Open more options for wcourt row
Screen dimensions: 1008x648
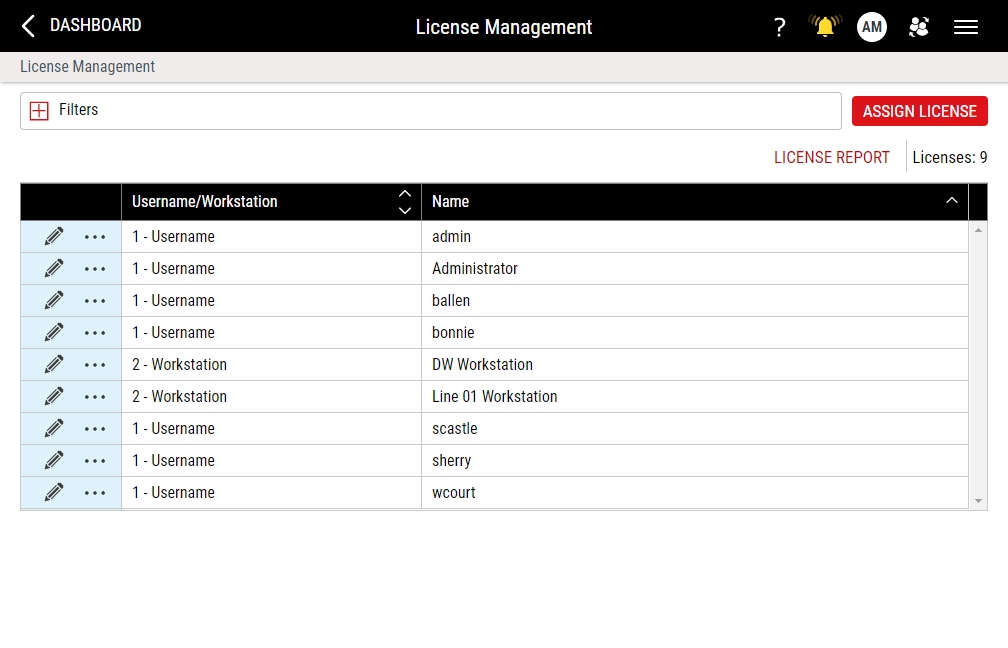pyautogui.click(x=95, y=494)
